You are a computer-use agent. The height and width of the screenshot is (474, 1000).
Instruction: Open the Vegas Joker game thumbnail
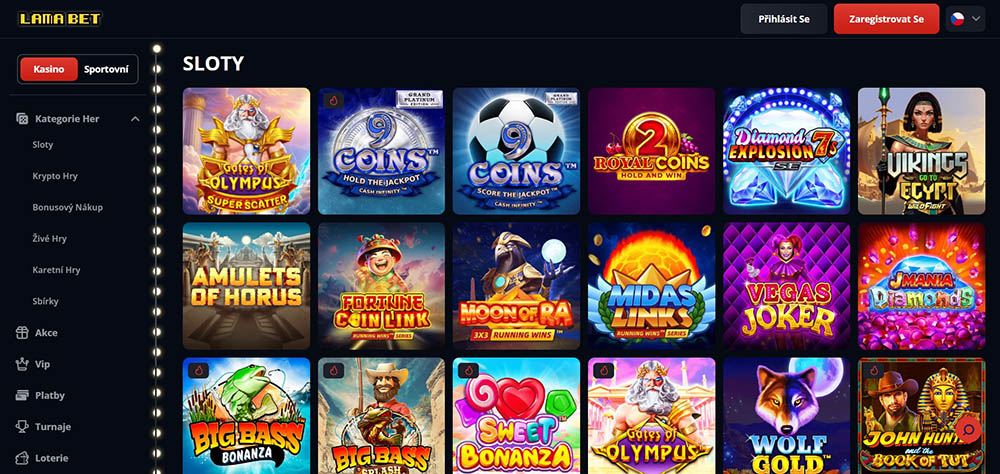[786, 286]
